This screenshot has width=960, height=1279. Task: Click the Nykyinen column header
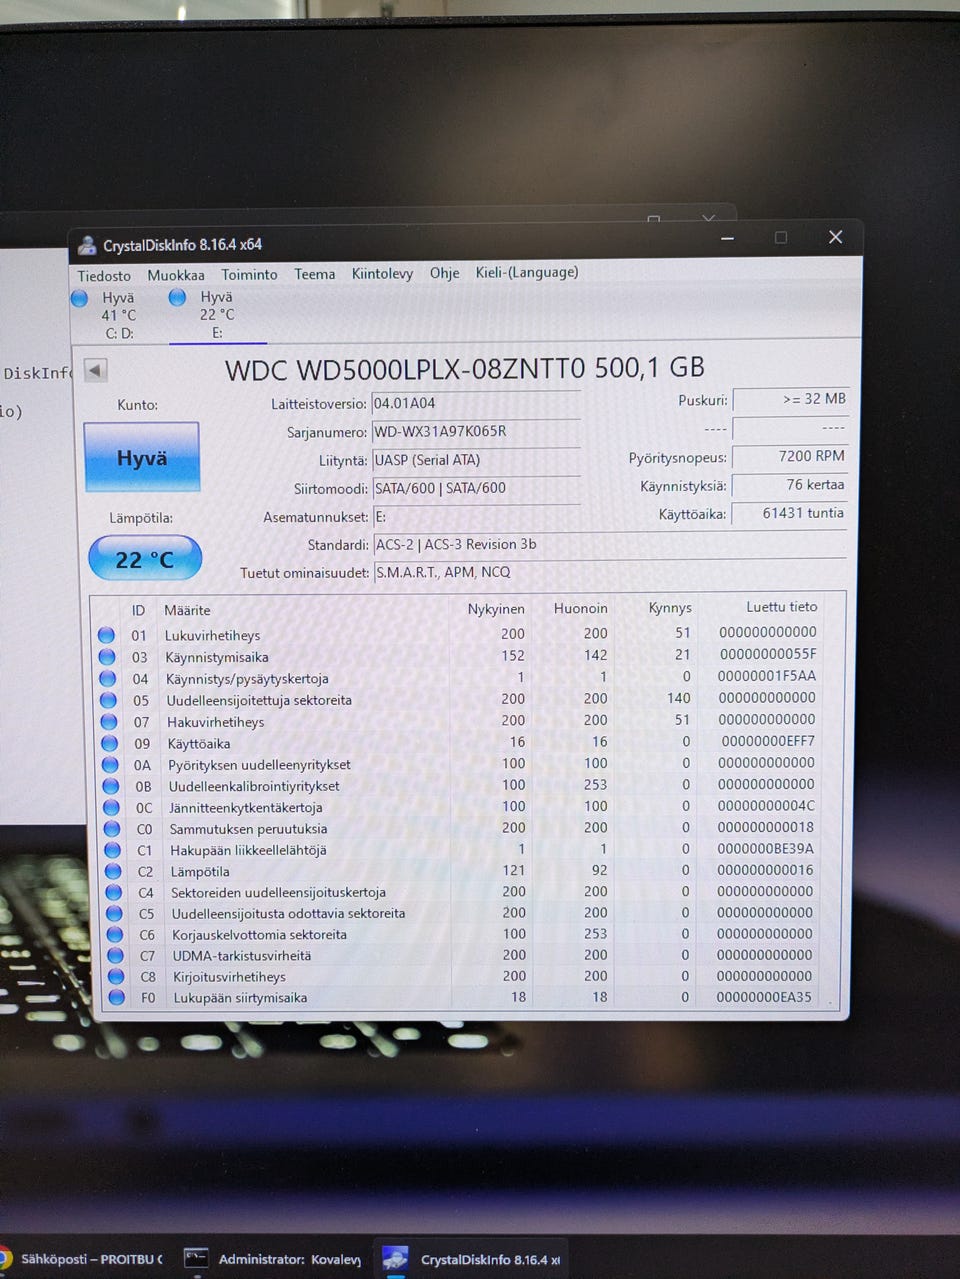496,609
